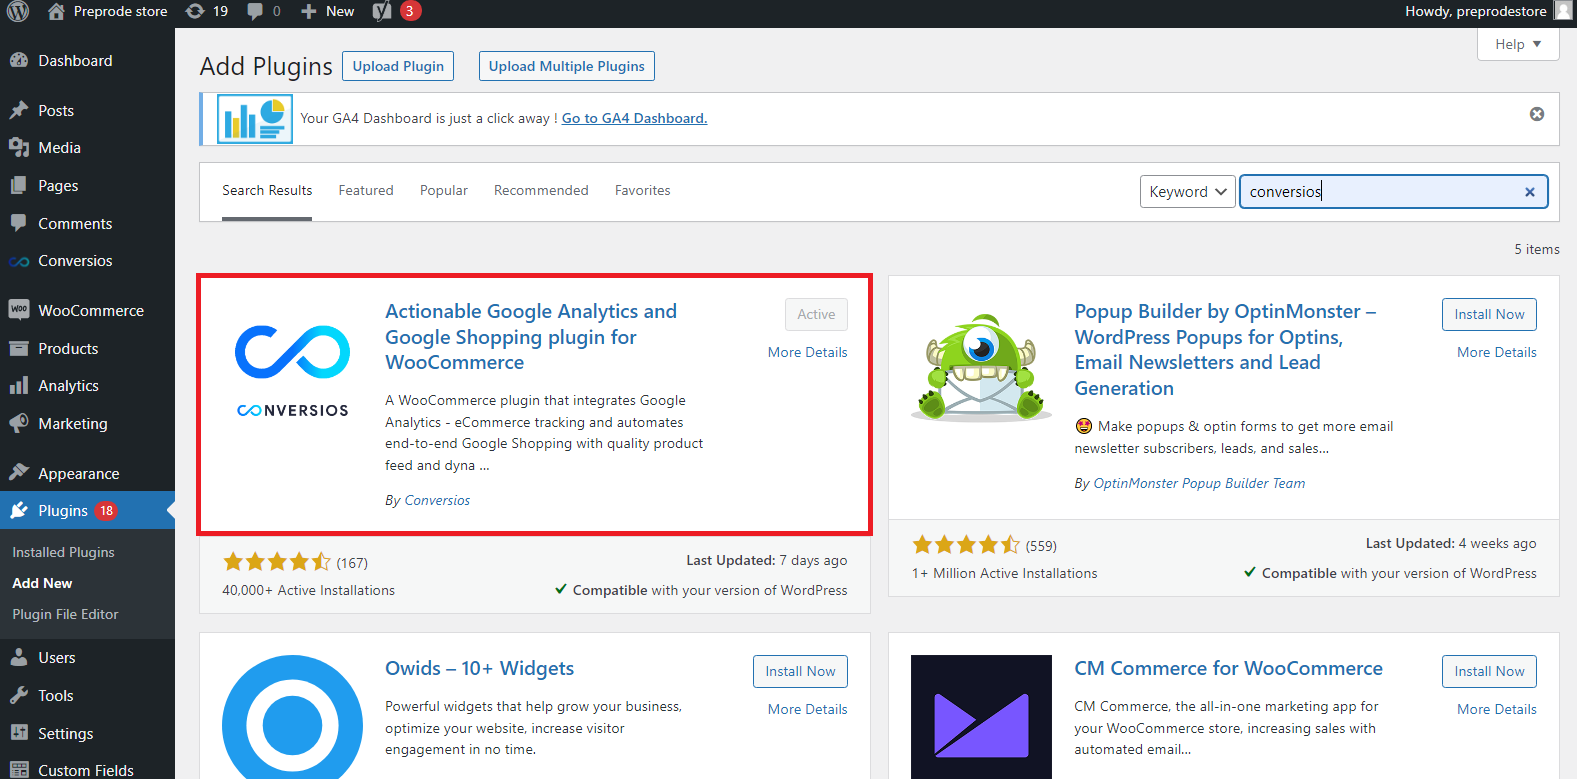Open the Yoast SEO icon in admin bar

coord(382,11)
